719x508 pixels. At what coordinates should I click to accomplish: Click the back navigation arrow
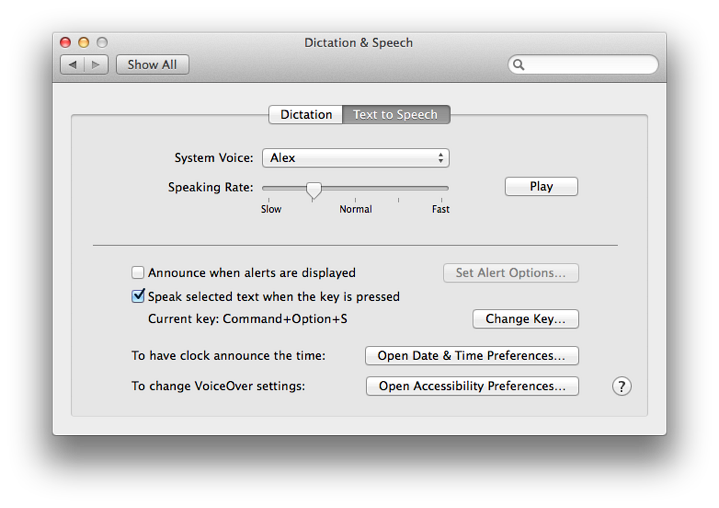tap(72, 65)
